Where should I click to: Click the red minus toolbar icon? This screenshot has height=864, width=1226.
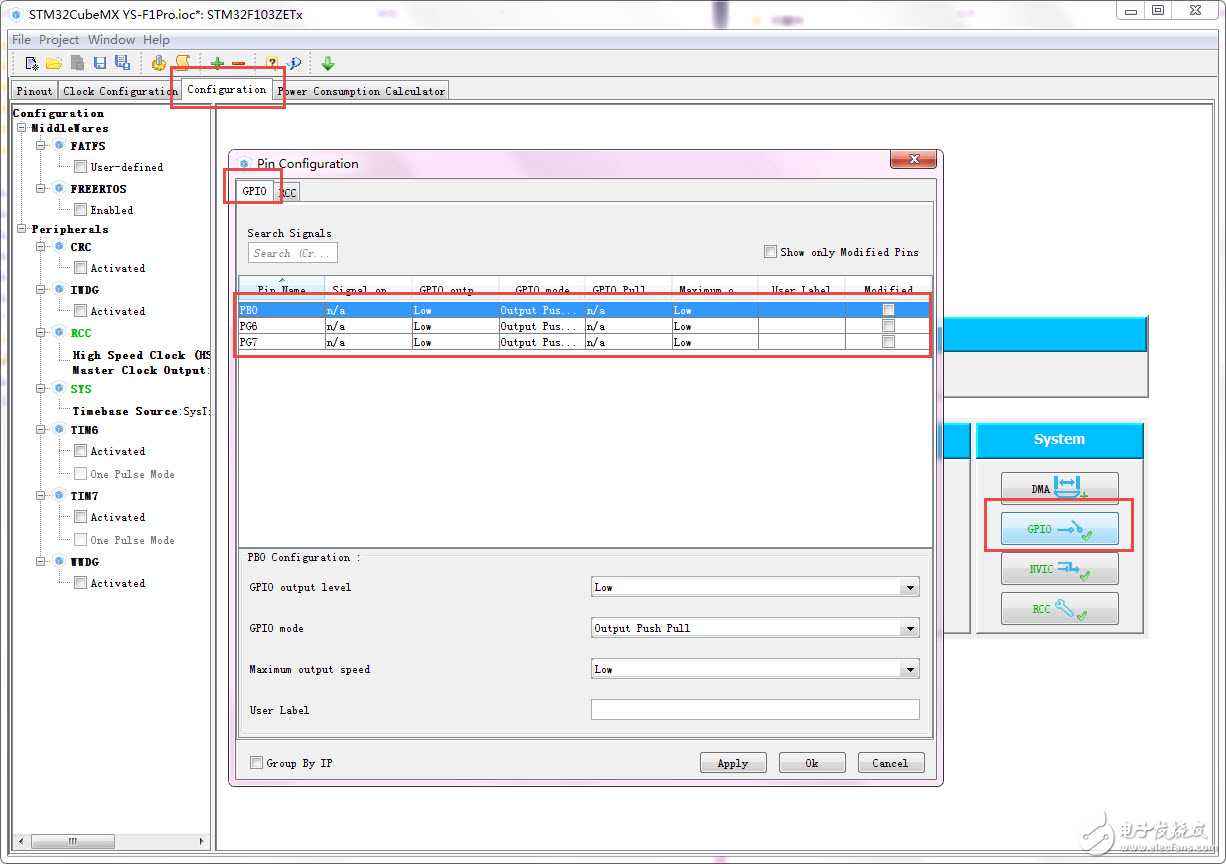(x=238, y=63)
